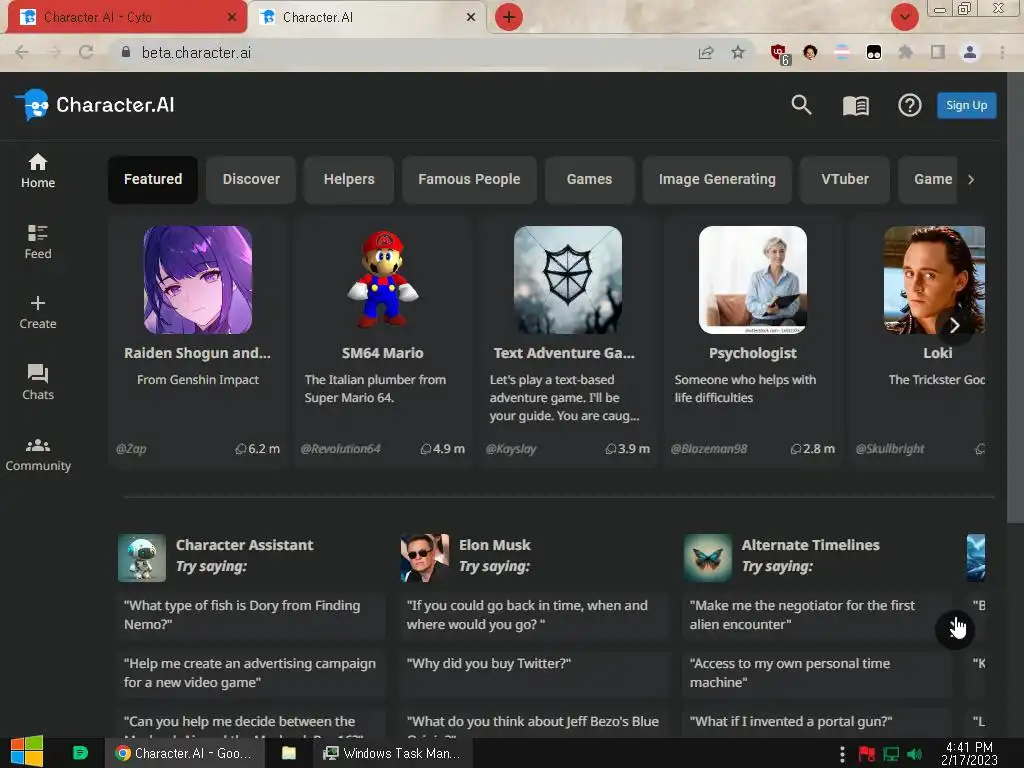Screen dimensions: 1024x768
Task: Click creator name @Blazeman98
Action: pos(709,449)
